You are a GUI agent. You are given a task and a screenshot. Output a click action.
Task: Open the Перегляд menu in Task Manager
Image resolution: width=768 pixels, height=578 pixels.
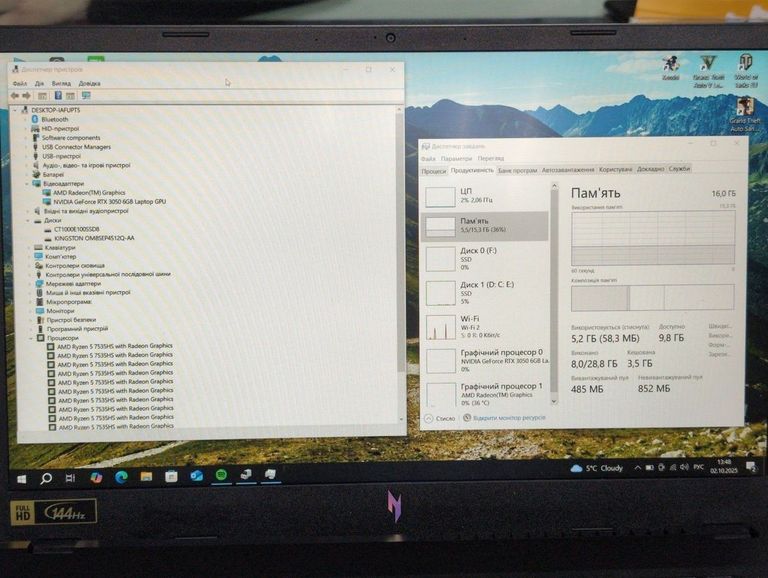click(x=490, y=159)
